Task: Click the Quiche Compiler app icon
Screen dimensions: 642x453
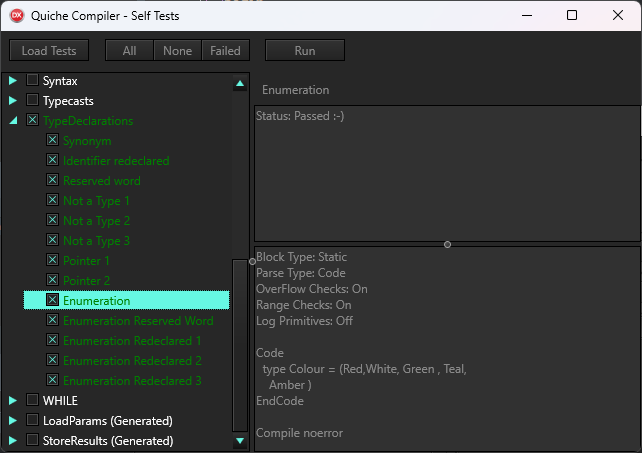Action: pos(17,16)
